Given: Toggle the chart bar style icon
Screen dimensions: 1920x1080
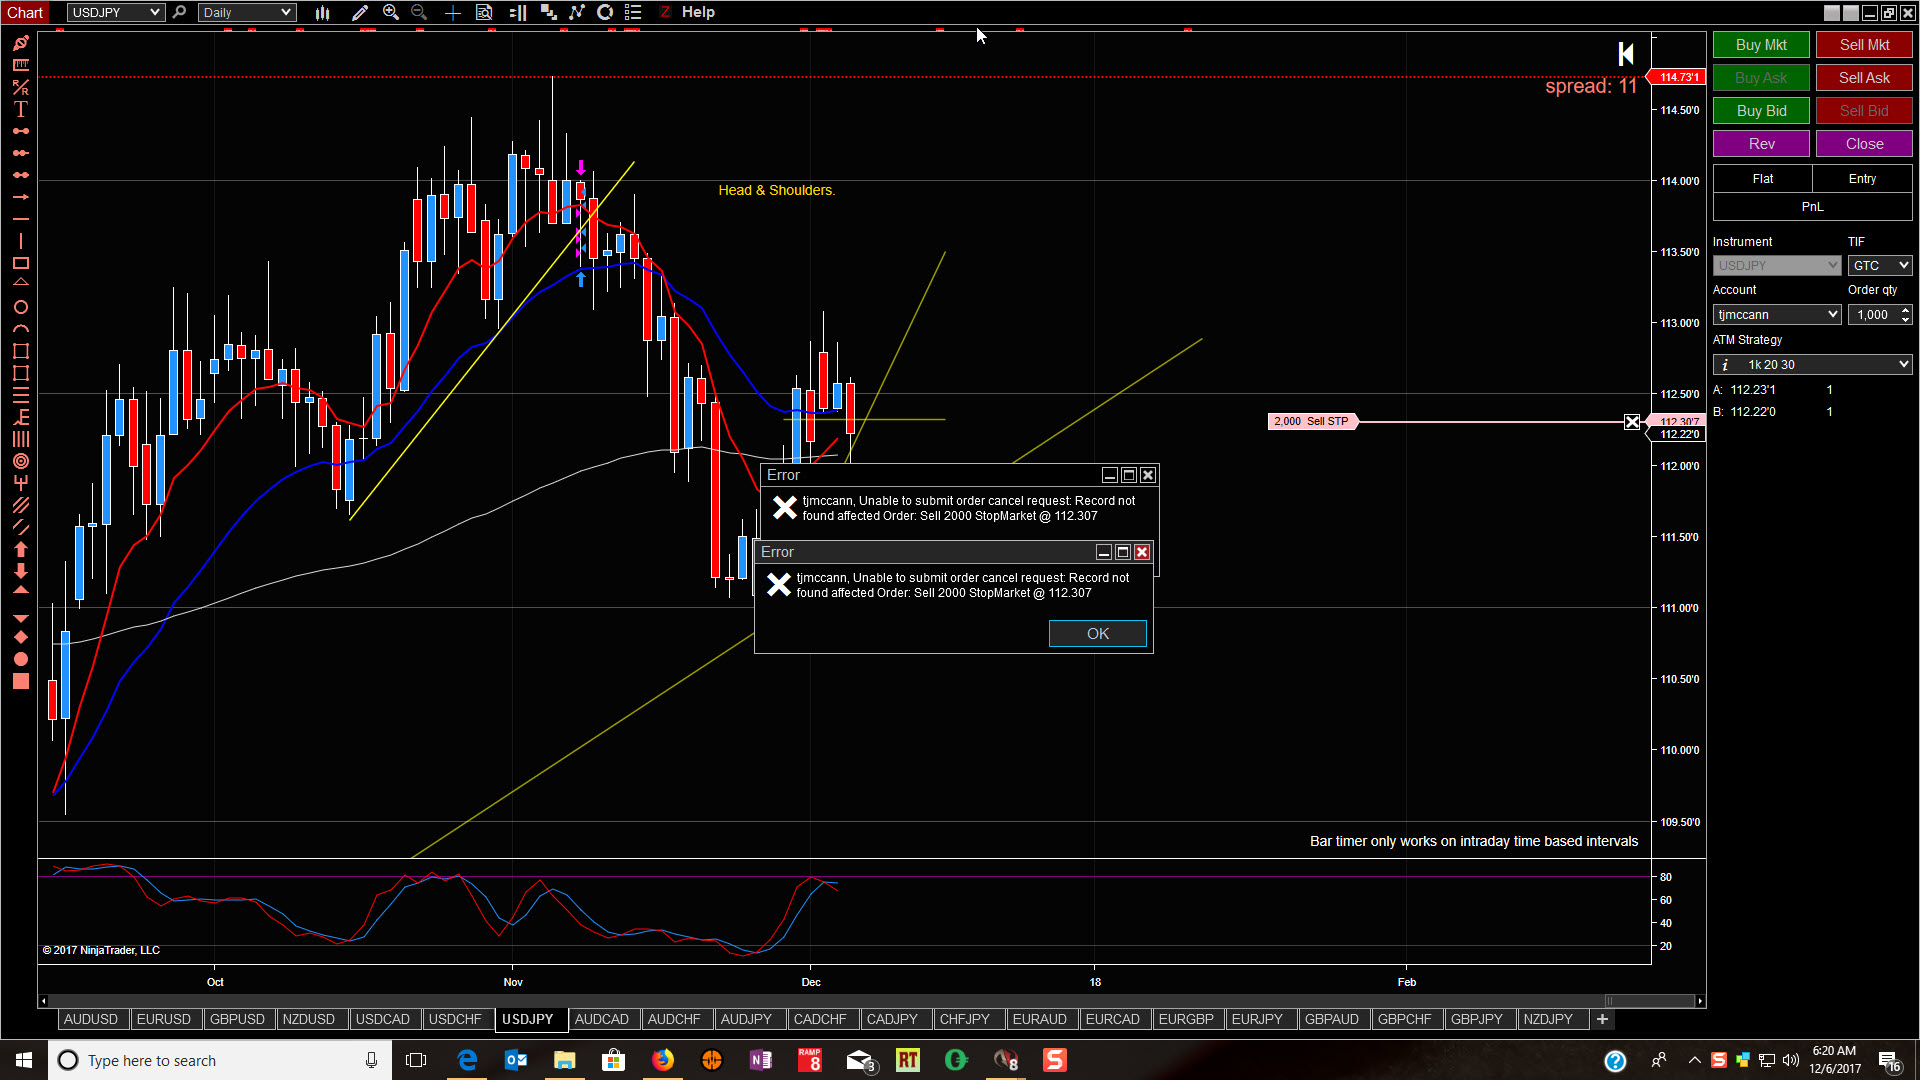Looking at the screenshot, I should tap(322, 13).
